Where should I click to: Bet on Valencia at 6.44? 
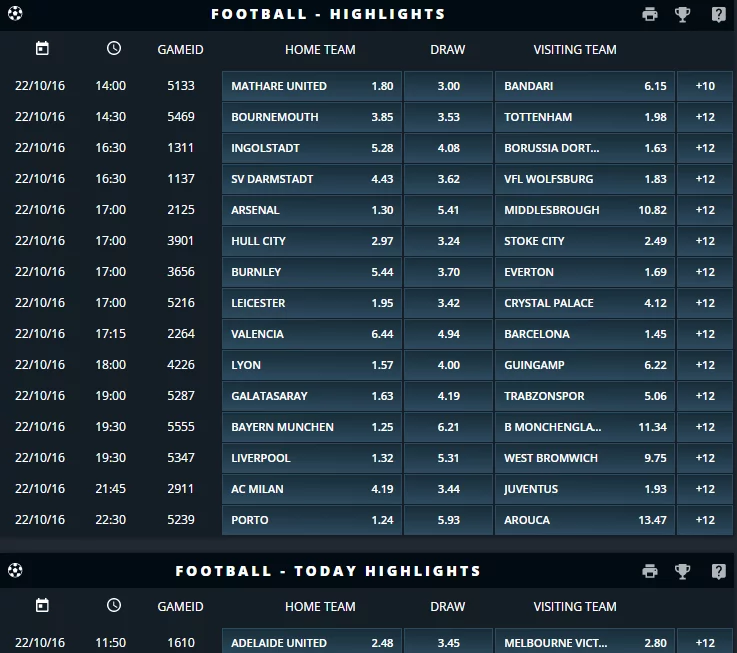(312, 334)
